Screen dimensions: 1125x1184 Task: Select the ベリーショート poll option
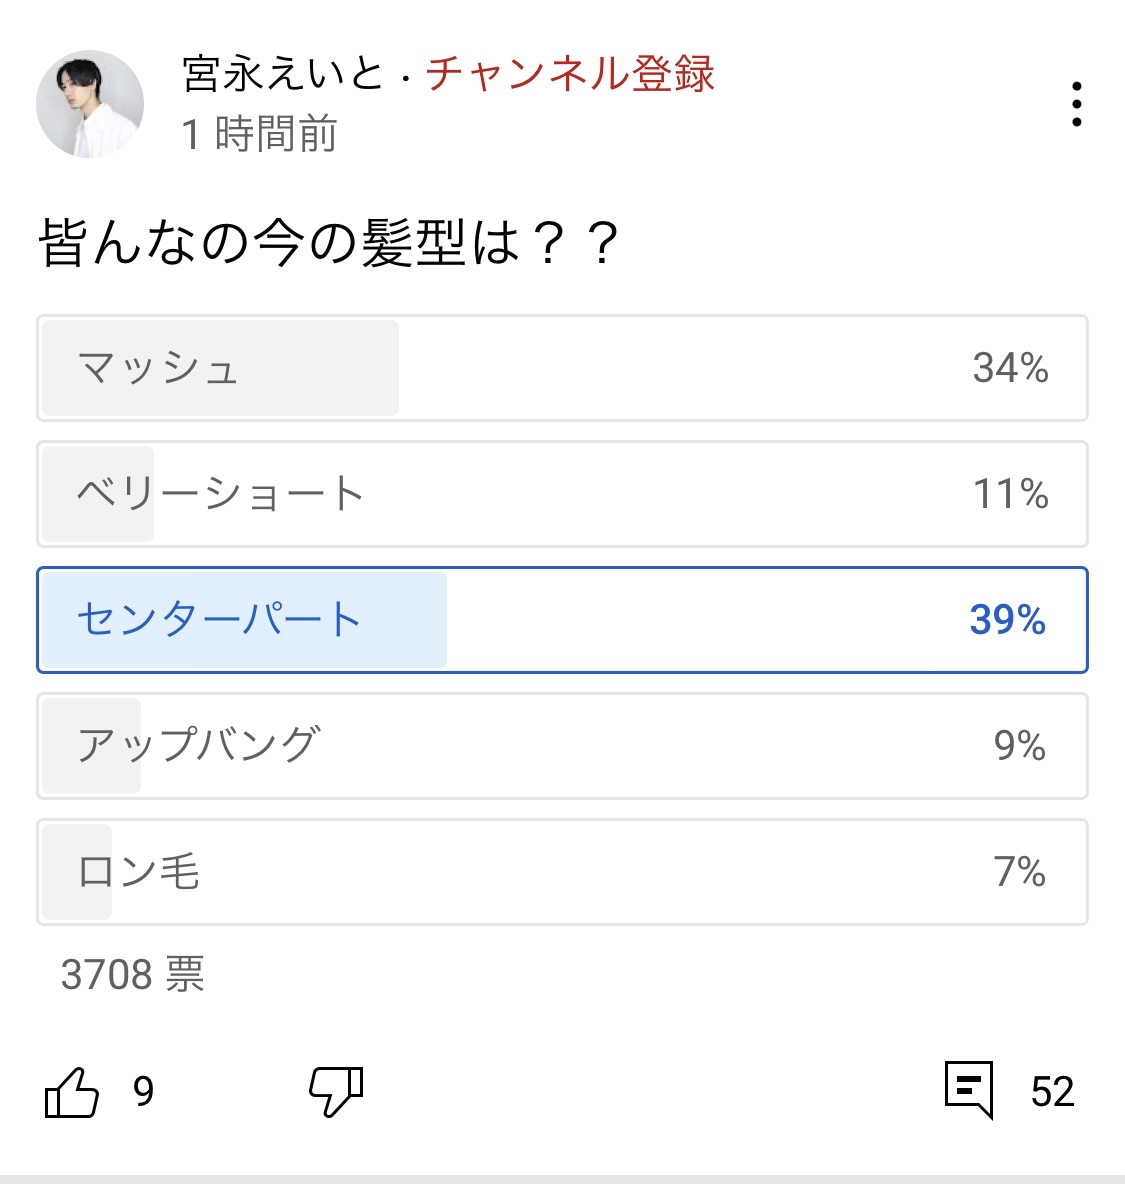coord(562,494)
